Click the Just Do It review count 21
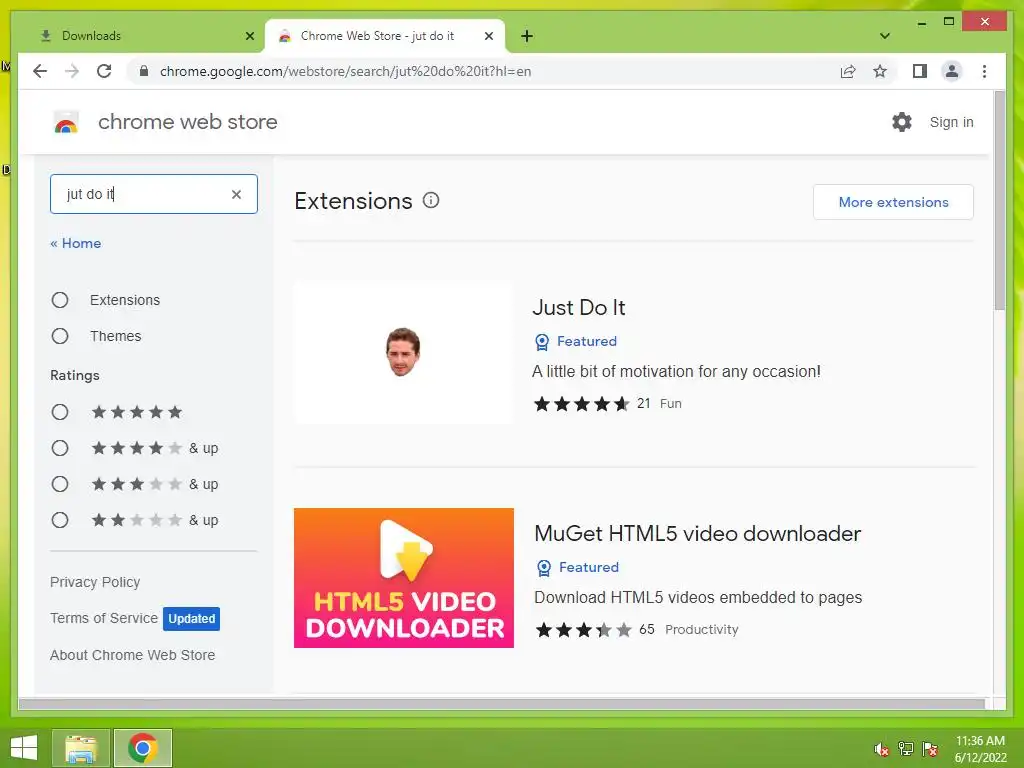 pos(643,404)
